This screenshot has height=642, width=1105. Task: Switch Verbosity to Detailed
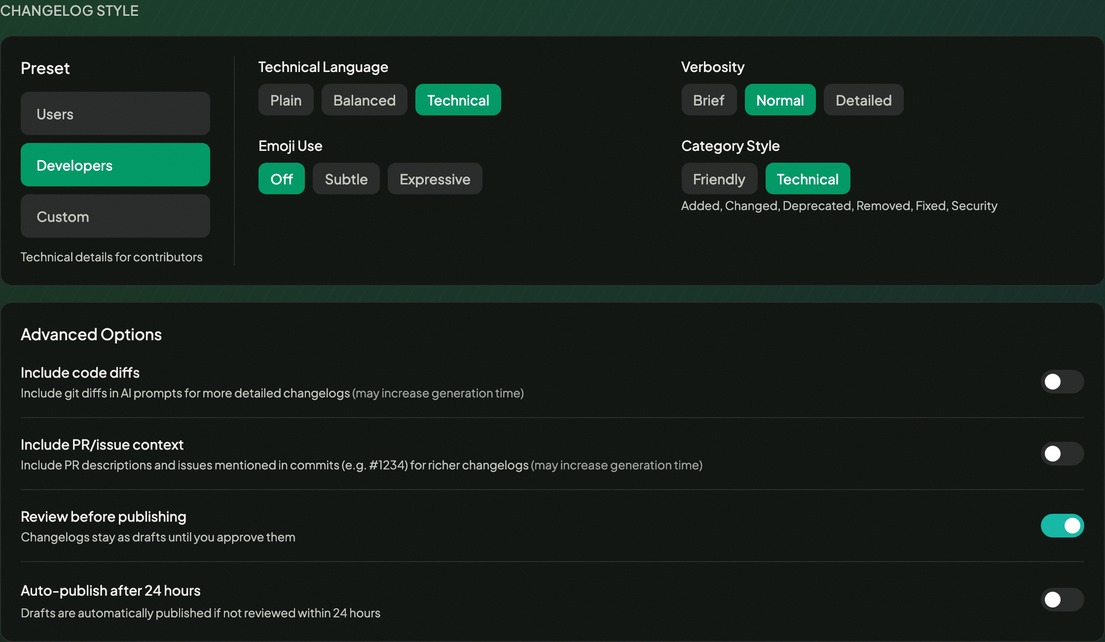click(863, 99)
